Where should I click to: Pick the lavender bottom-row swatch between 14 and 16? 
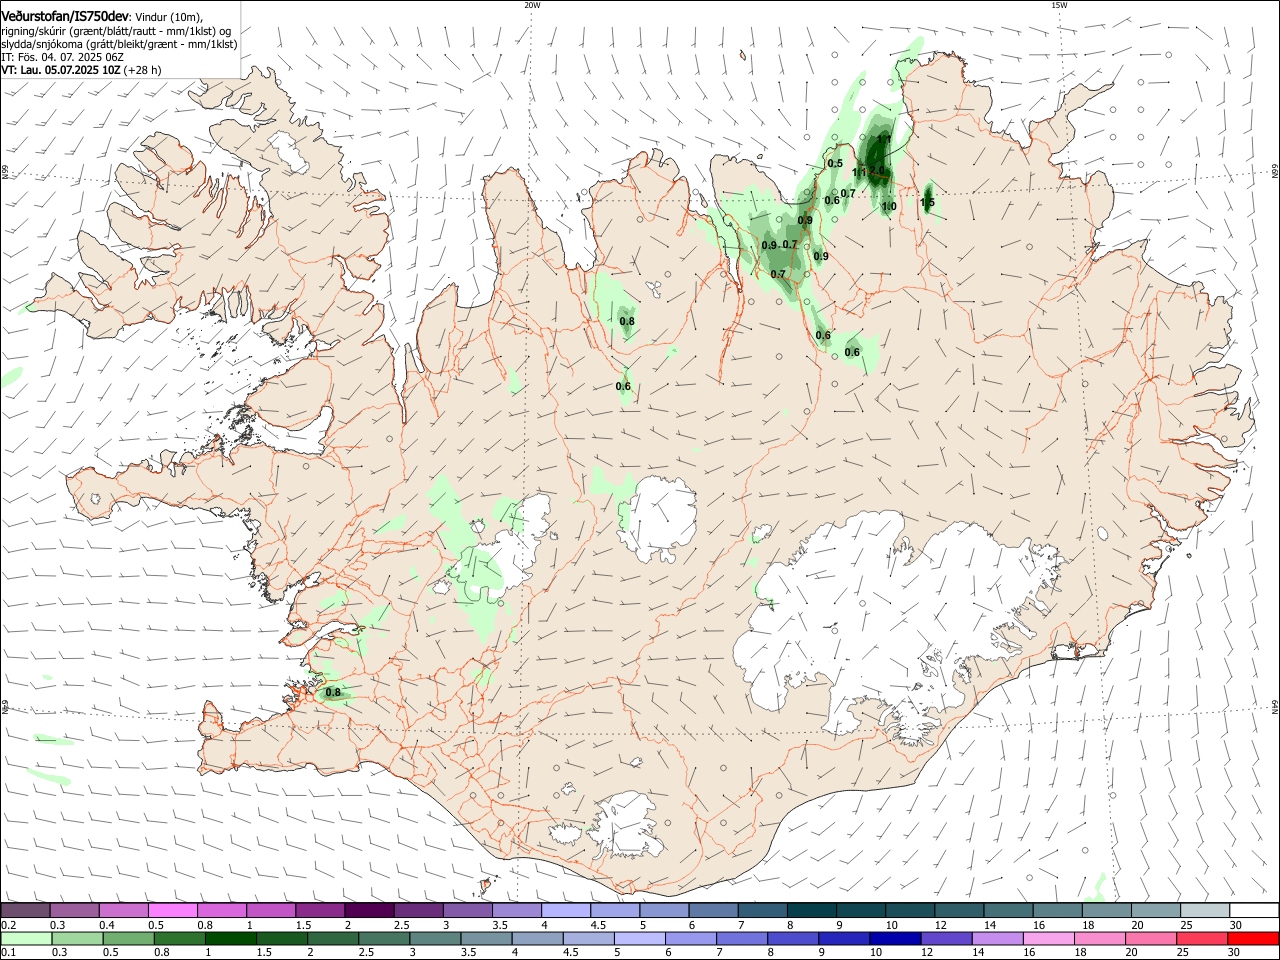[996, 939]
